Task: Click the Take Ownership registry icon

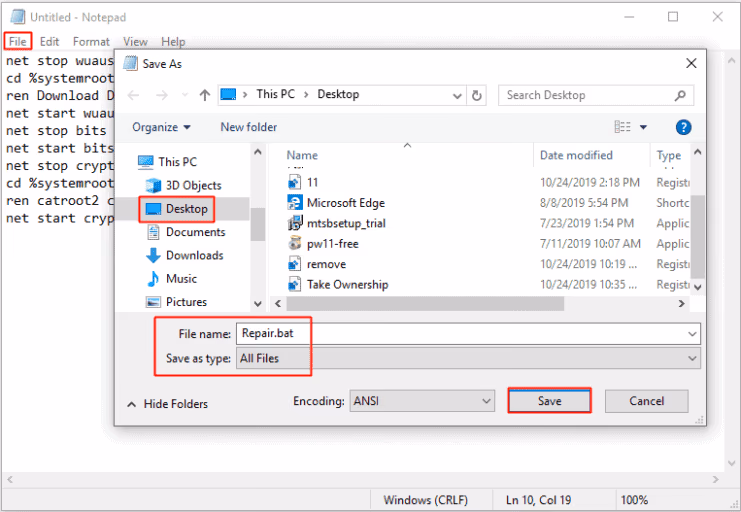Action: coord(295,284)
